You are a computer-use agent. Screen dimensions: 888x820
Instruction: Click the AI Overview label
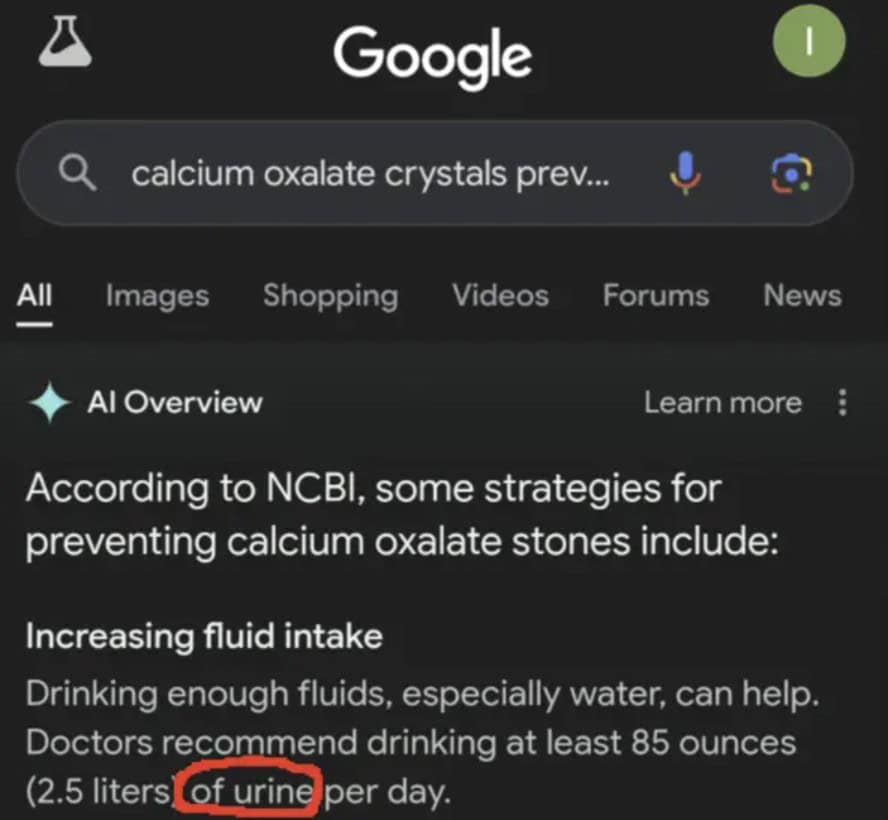point(175,403)
